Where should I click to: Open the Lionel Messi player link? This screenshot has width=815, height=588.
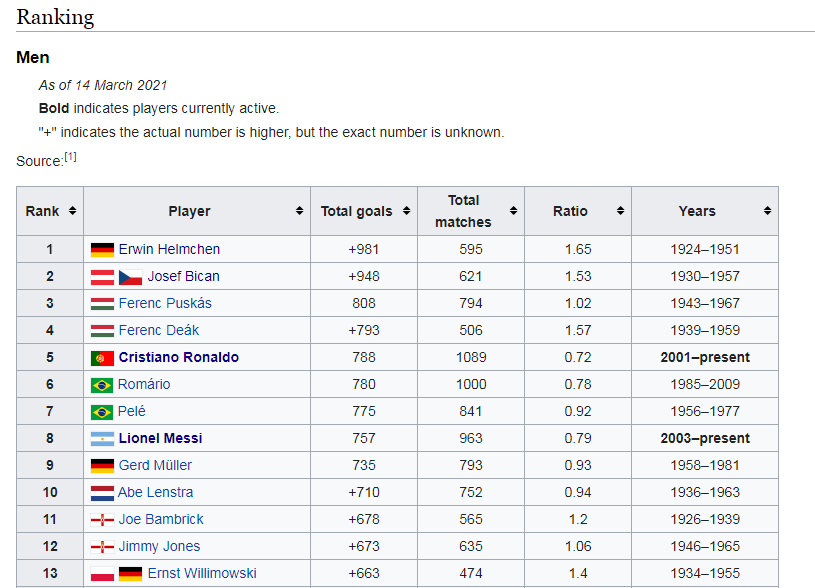(160, 438)
